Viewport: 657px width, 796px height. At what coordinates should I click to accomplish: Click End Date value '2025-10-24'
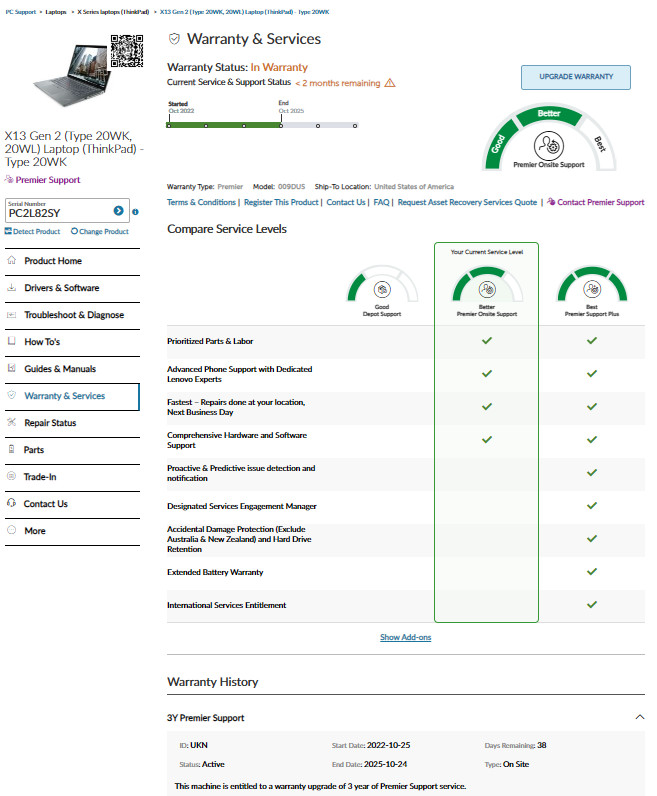point(385,764)
